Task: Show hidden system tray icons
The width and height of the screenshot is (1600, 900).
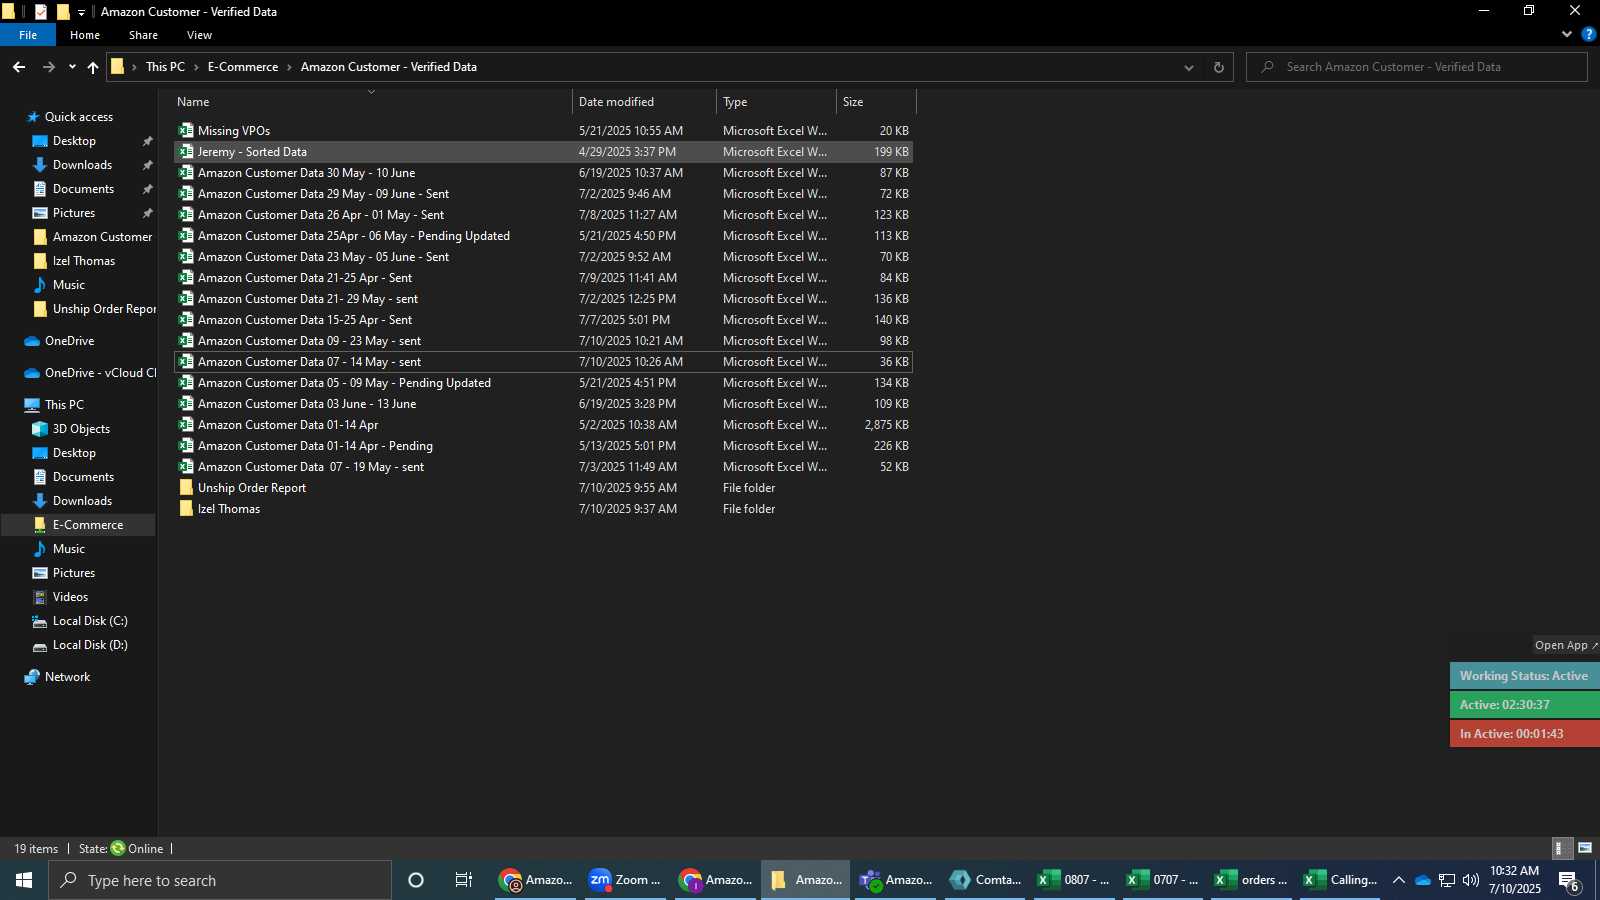Action: coord(1398,880)
